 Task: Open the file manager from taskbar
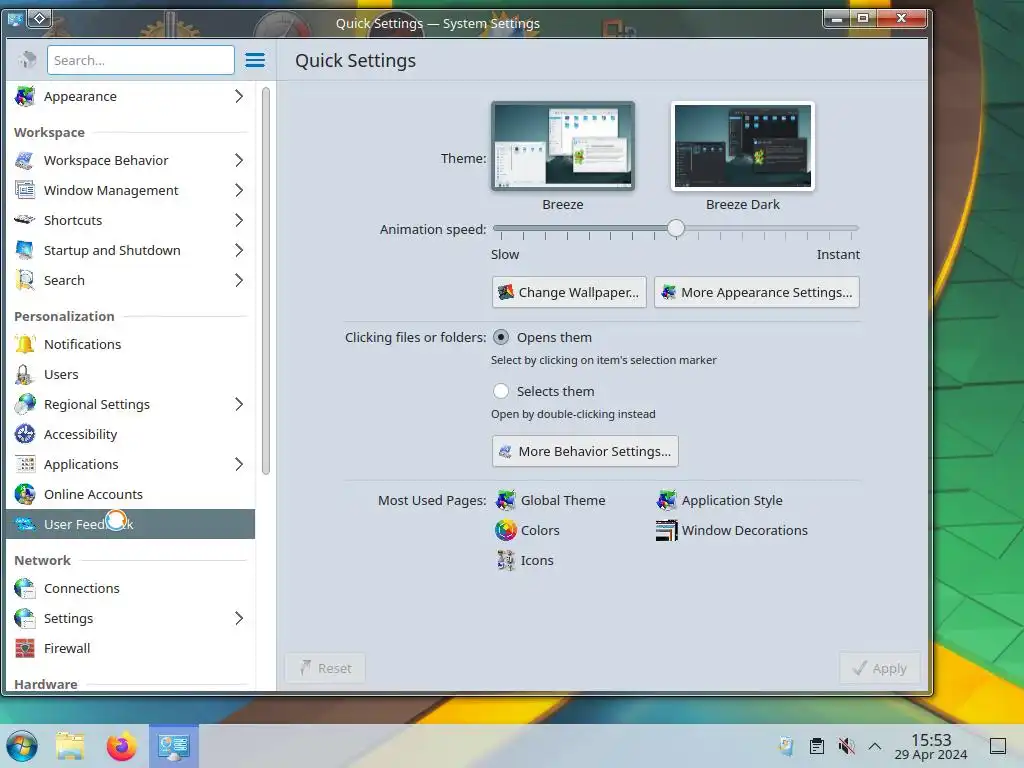coord(71,746)
